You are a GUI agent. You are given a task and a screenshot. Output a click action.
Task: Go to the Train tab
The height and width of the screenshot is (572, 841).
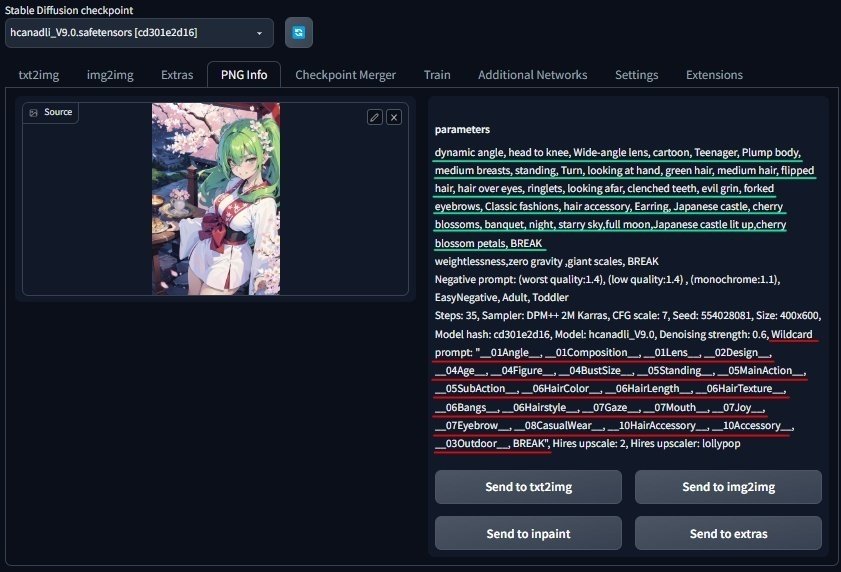click(x=437, y=75)
